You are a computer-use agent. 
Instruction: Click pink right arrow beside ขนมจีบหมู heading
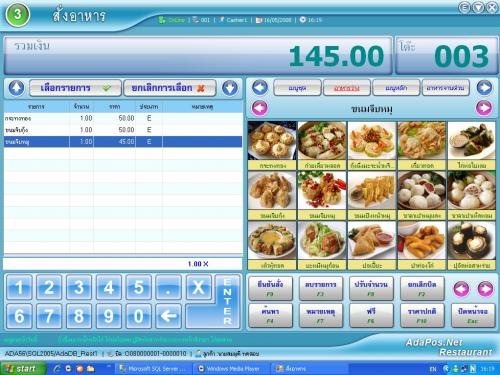[x=484, y=108]
